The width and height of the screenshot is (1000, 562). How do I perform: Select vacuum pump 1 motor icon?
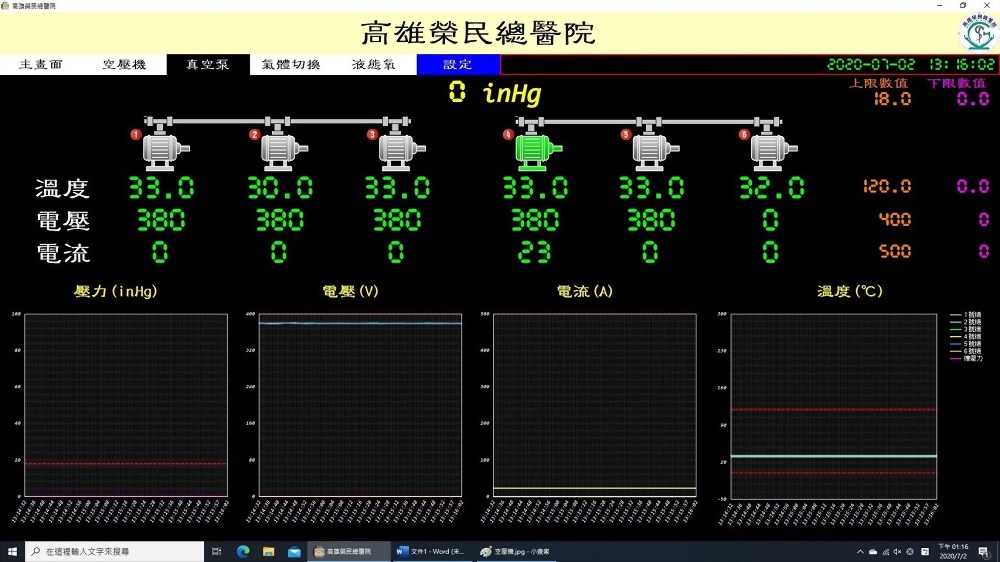pos(165,152)
